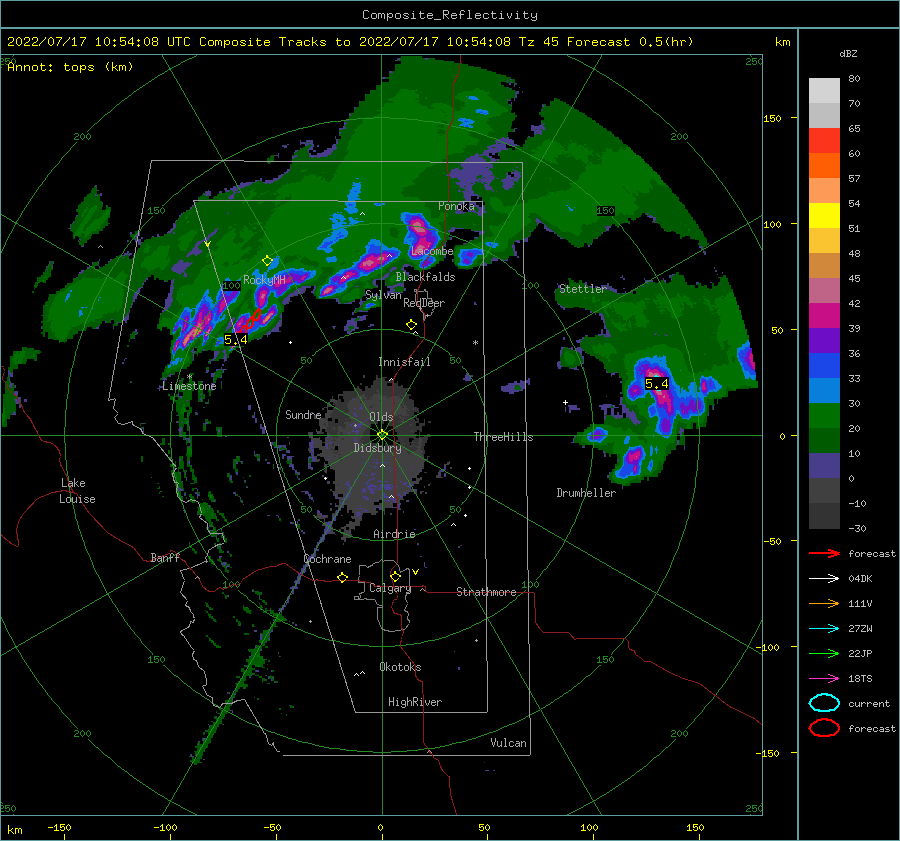Click the Cochrane town label
The width and height of the screenshot is (900, 841).
327,559
